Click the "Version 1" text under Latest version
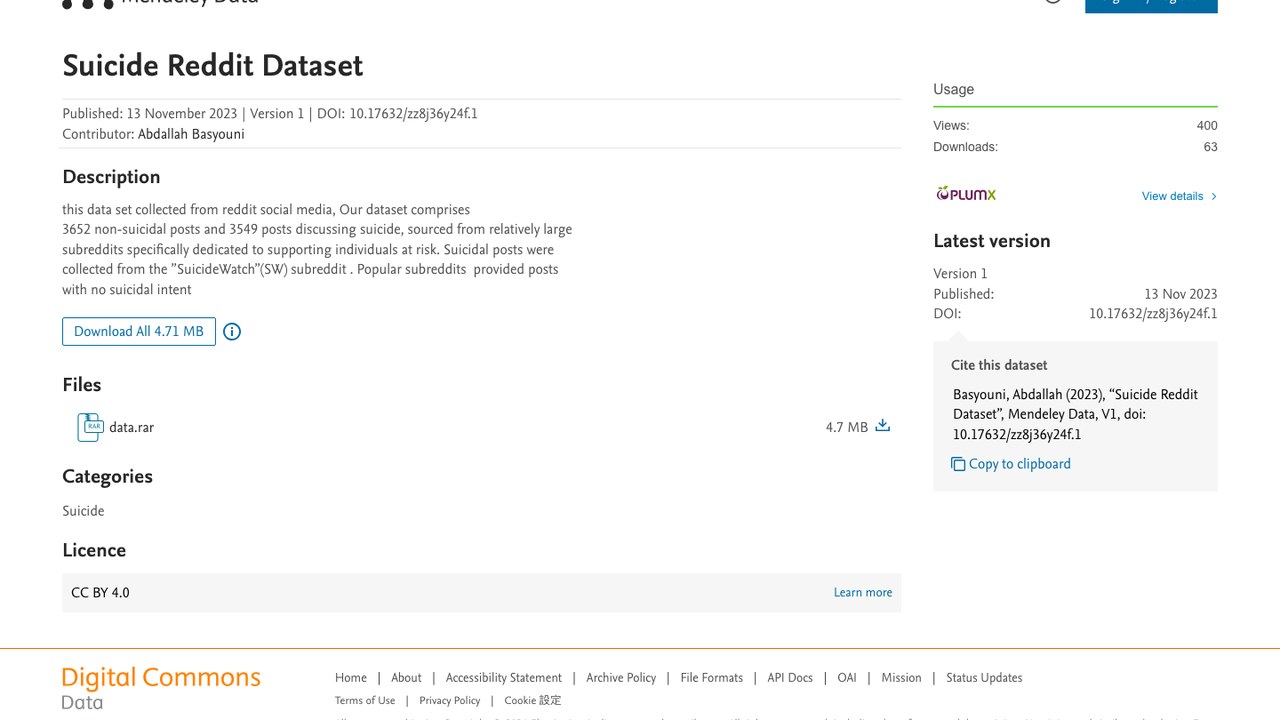Viewport: 1280px width, 720px height. (x=960, y=274)
